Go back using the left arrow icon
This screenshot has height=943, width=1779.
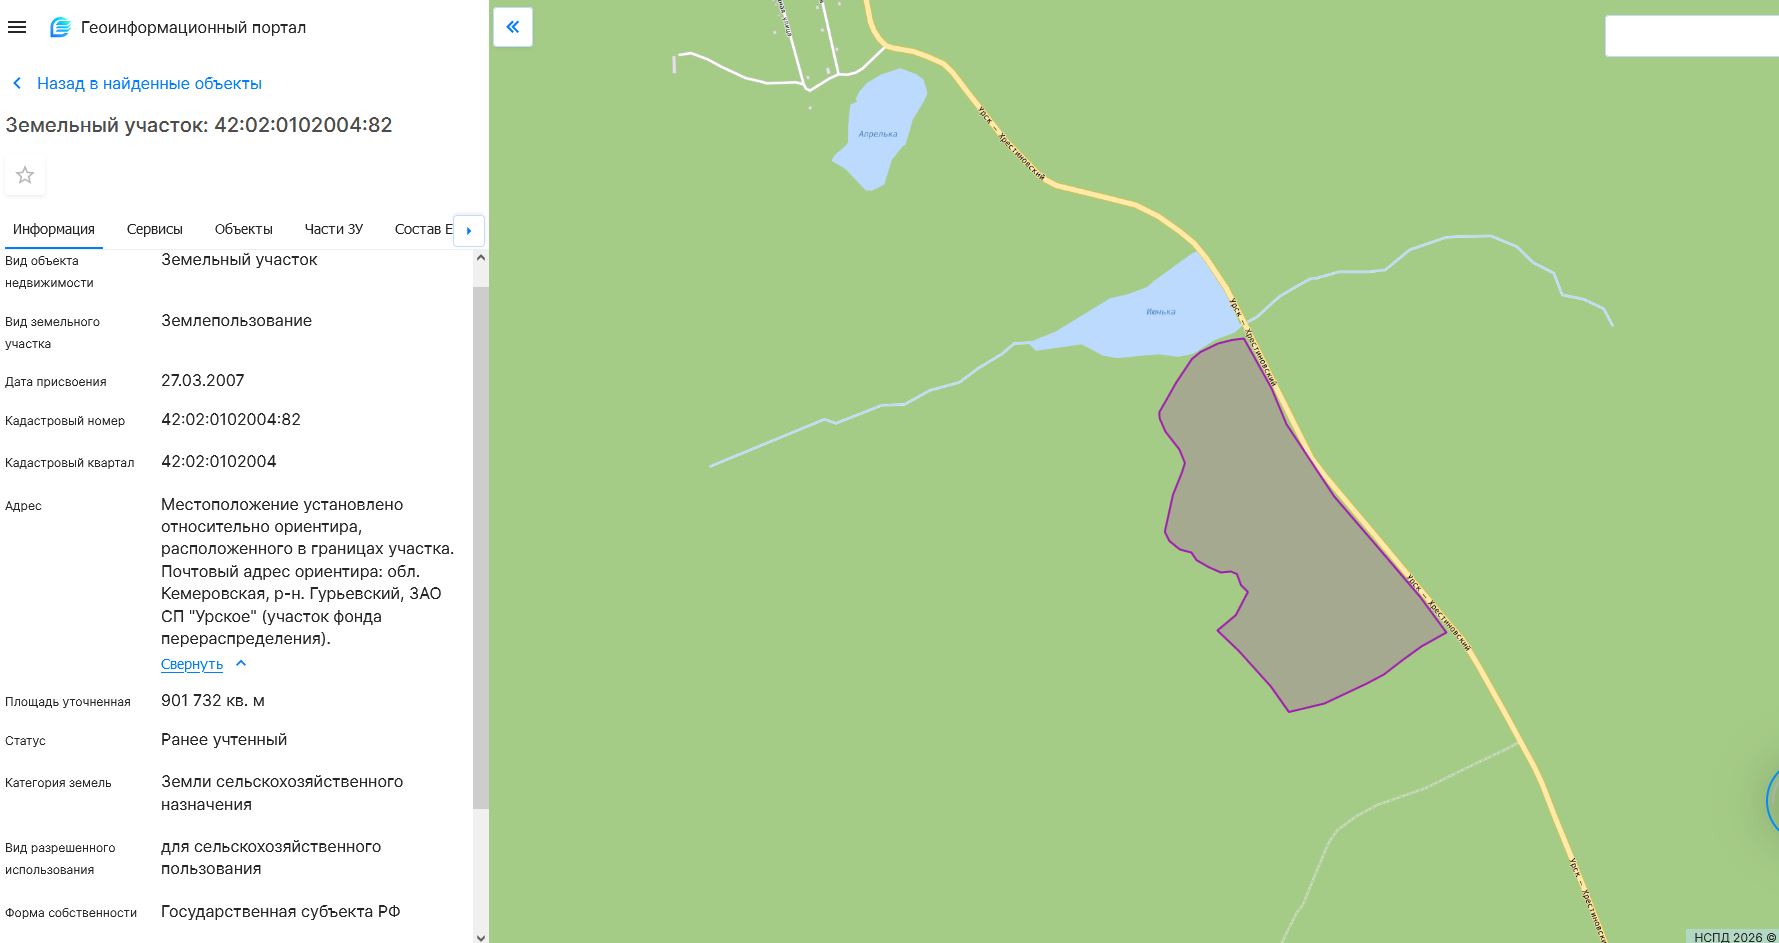(17, 84)
